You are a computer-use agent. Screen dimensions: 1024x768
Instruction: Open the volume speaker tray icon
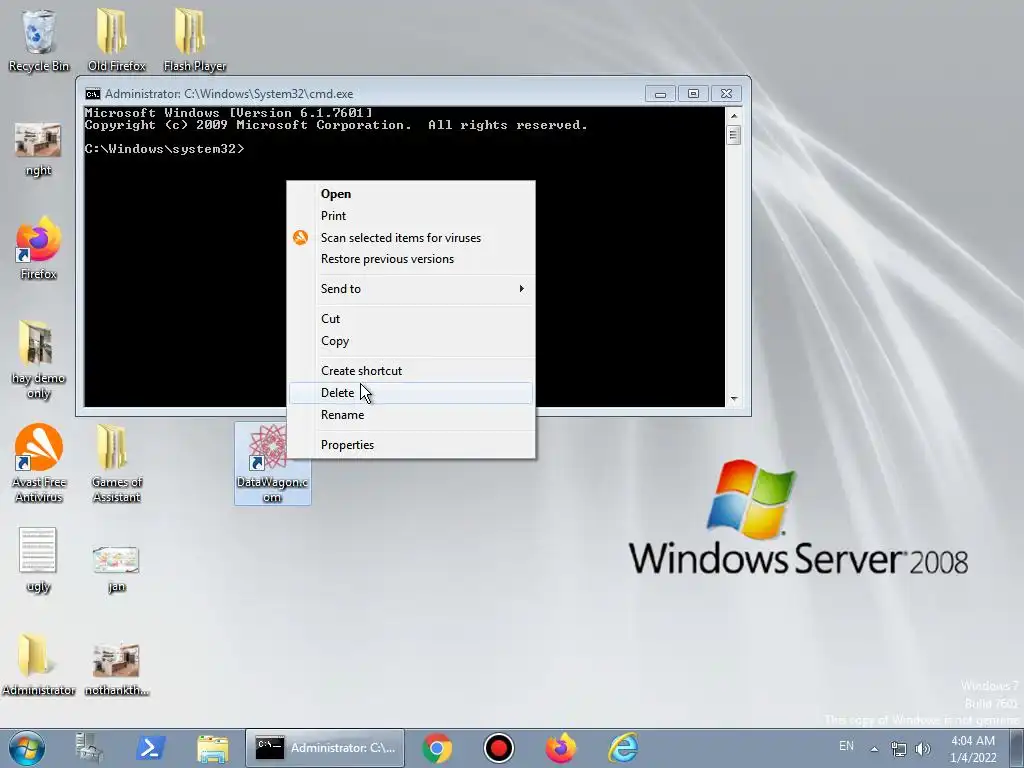click(923, 749)
